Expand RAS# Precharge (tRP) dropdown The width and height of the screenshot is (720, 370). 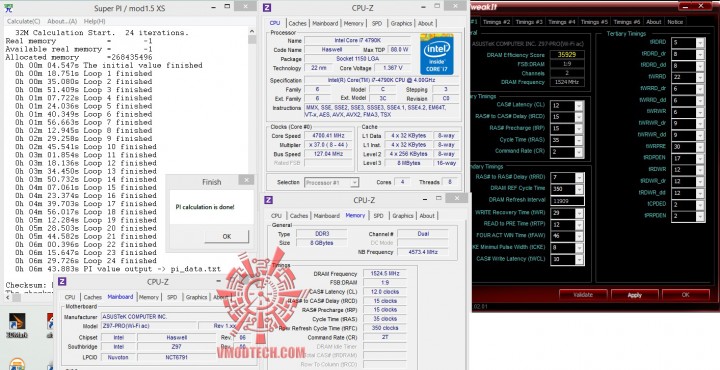[x=579, y=129]
